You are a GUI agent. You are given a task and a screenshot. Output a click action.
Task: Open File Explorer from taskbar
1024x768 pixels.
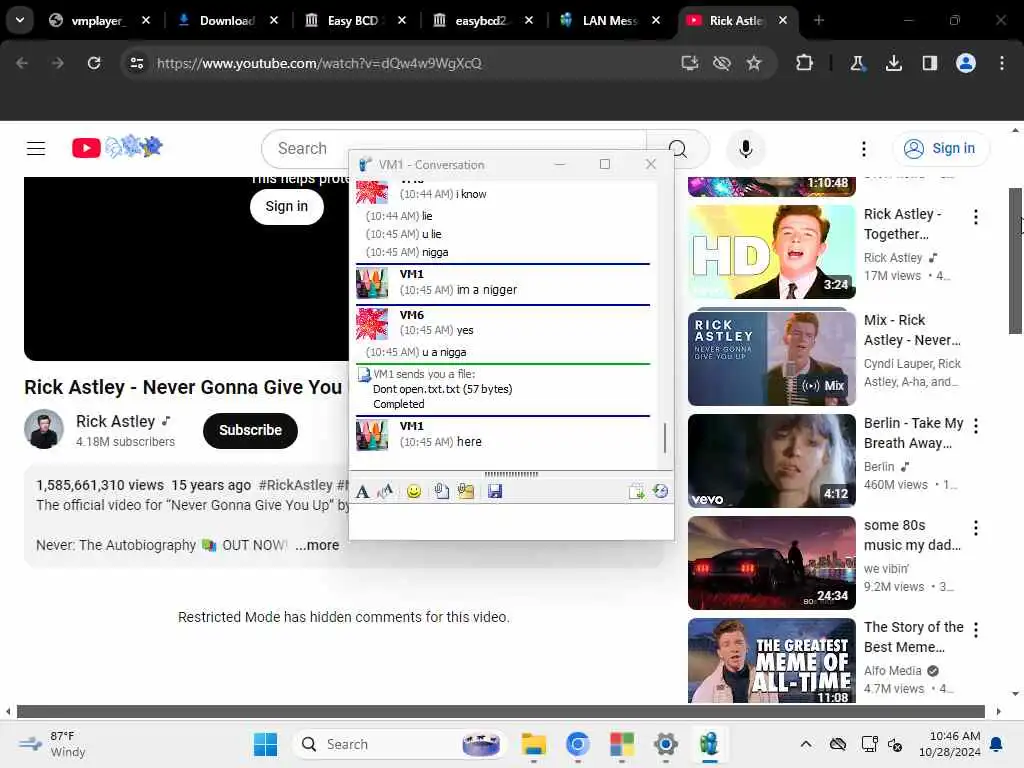[534, 744]
